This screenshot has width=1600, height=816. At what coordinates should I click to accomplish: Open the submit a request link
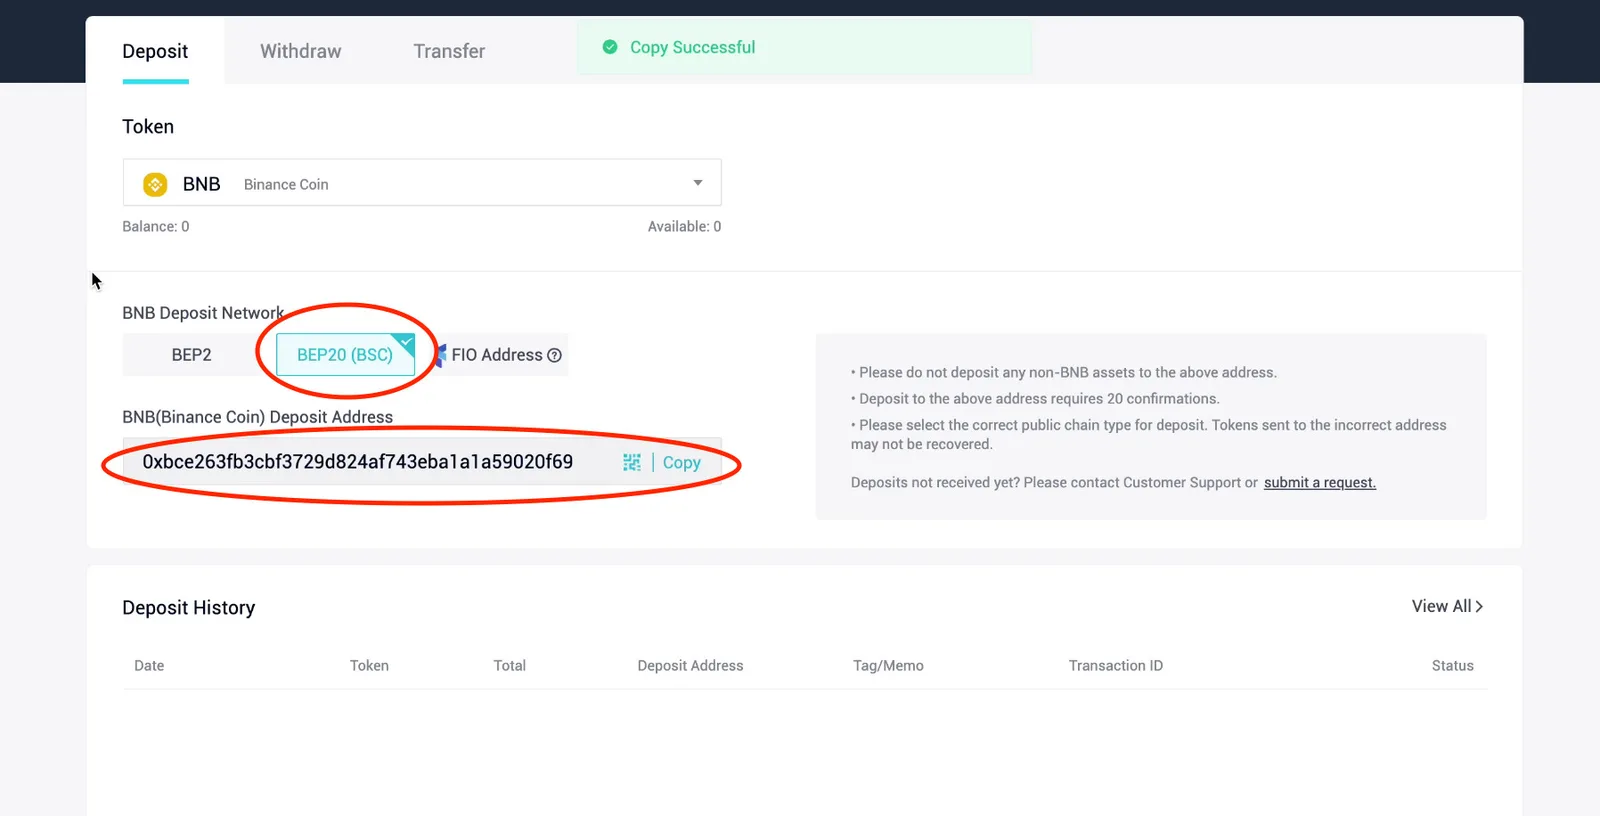click(x=1320, y=482)
